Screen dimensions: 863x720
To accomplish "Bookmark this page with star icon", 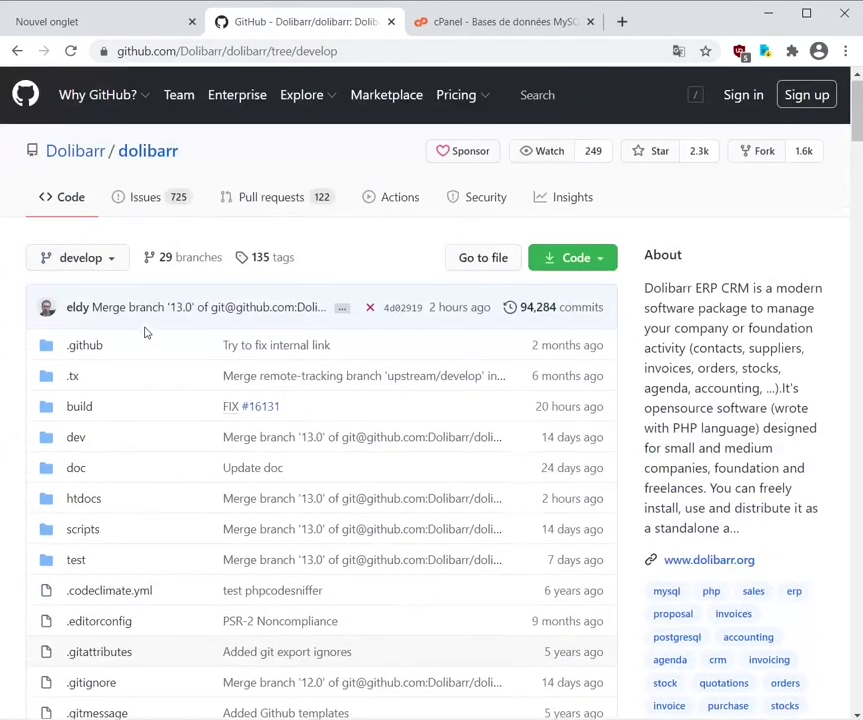I will pos(705,51).
